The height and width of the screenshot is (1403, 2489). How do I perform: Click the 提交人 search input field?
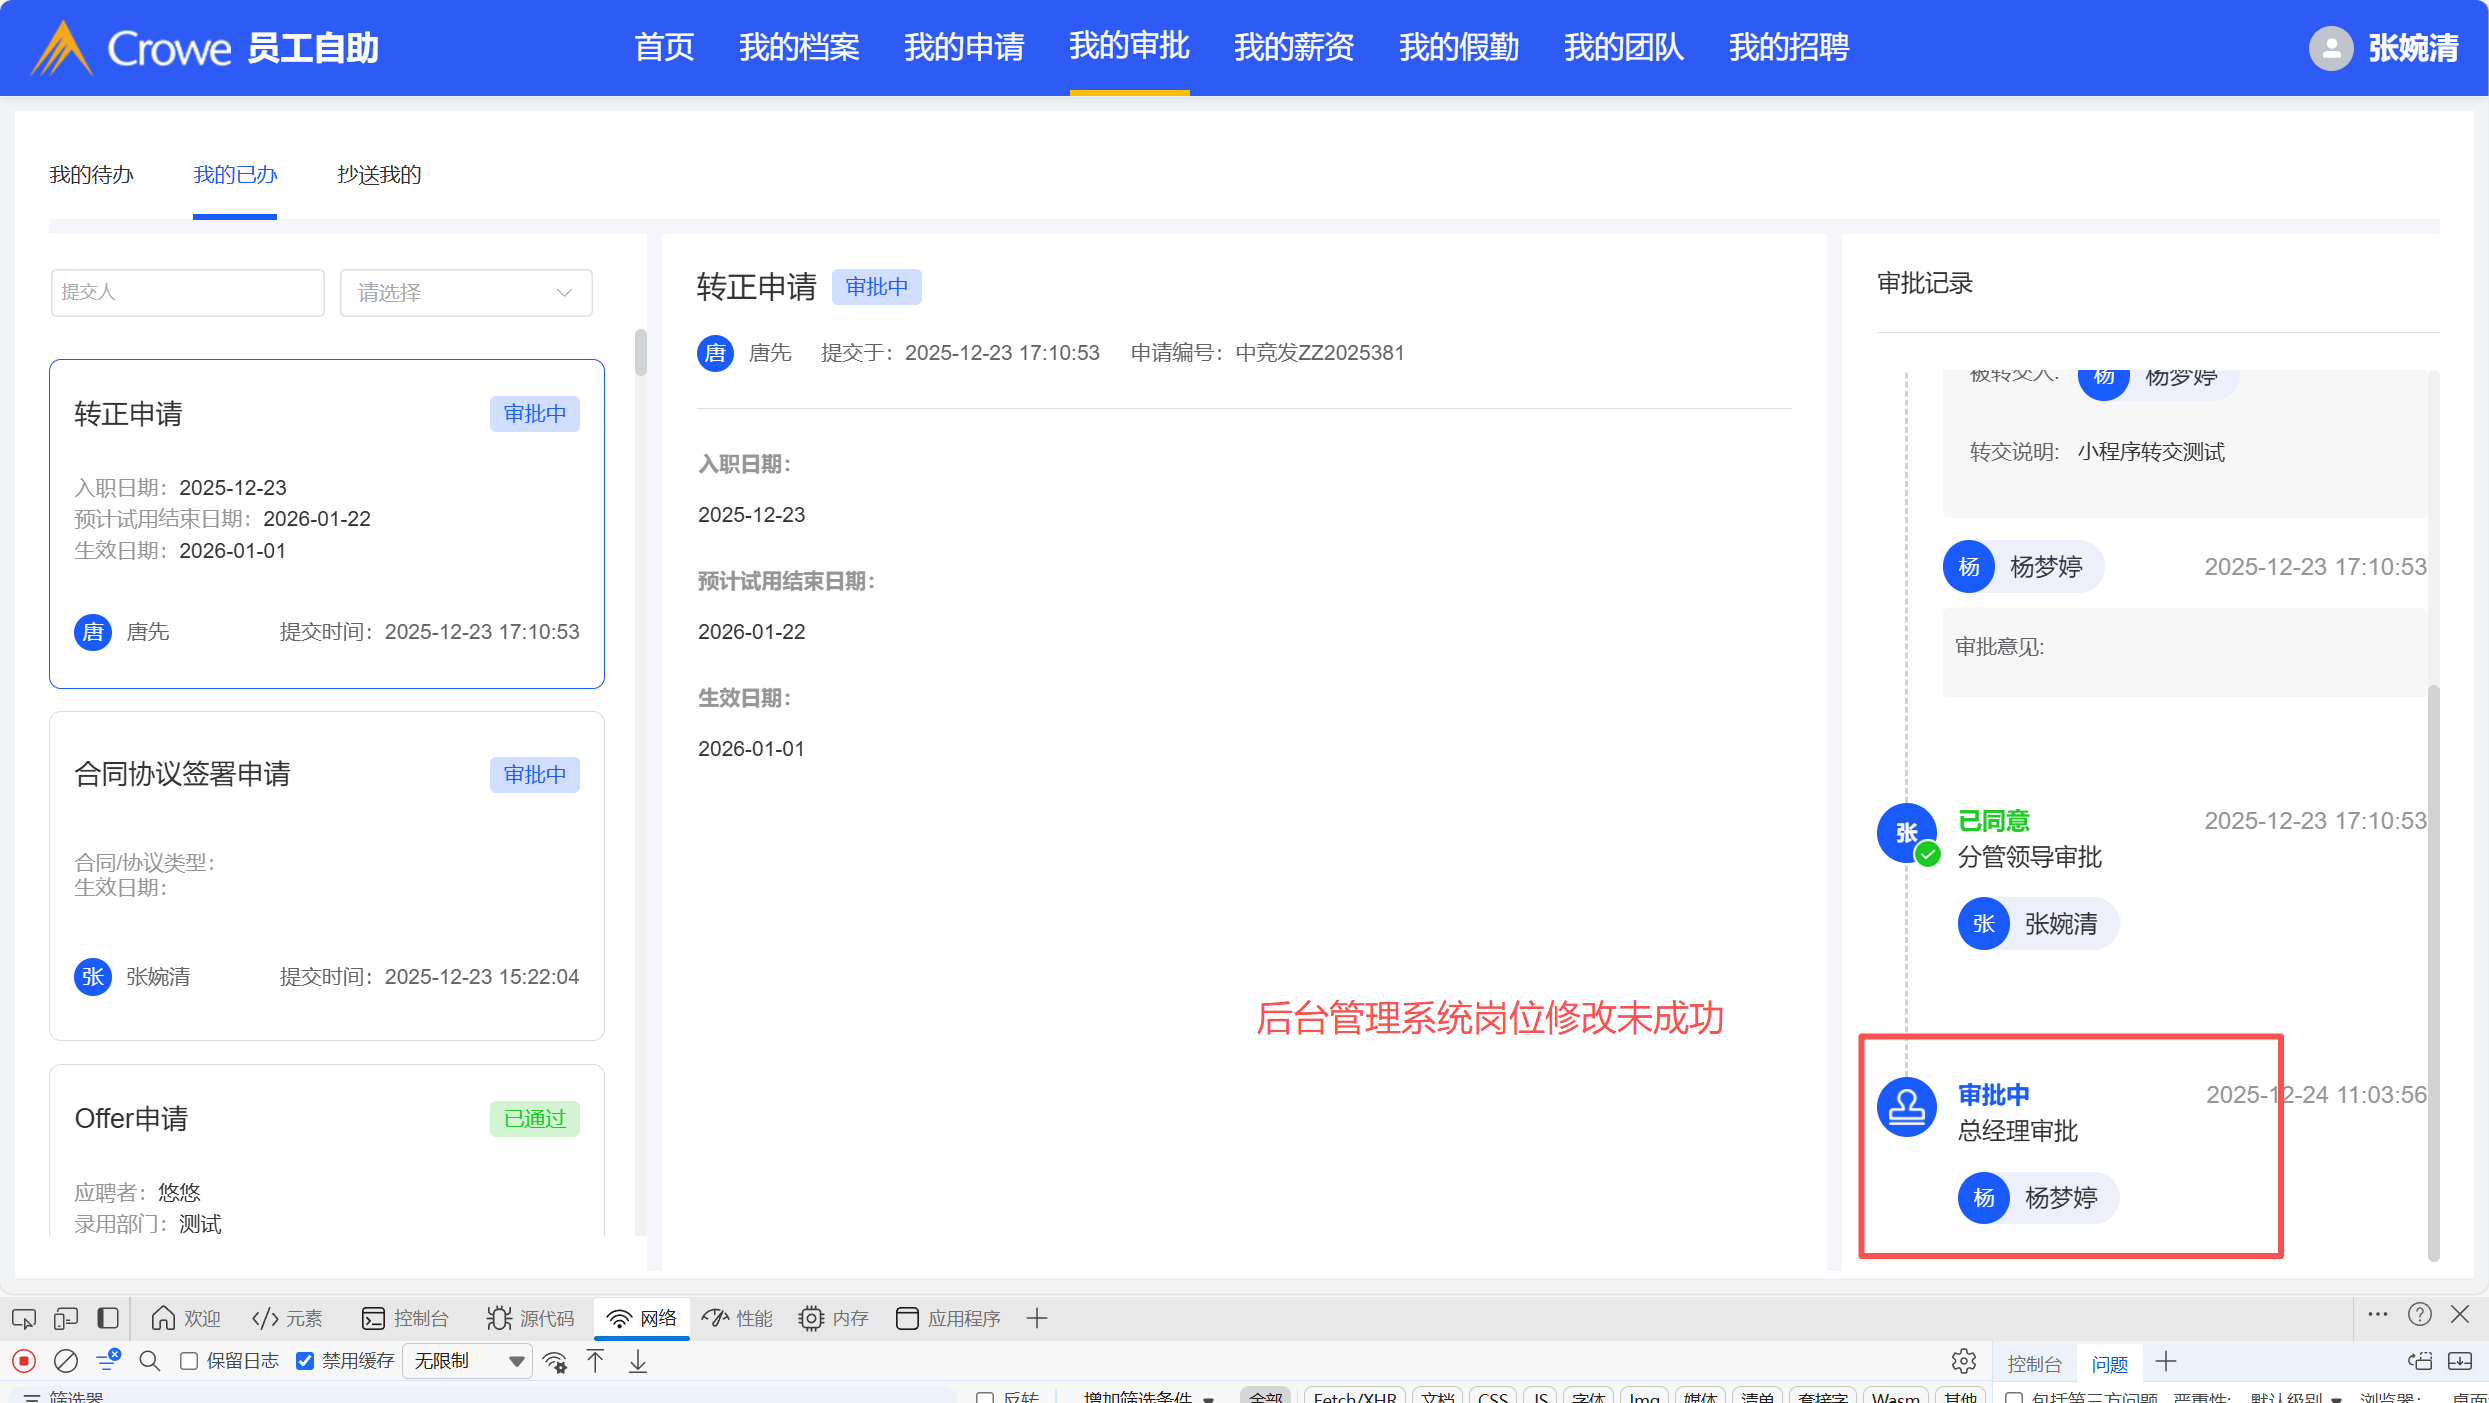188,293
